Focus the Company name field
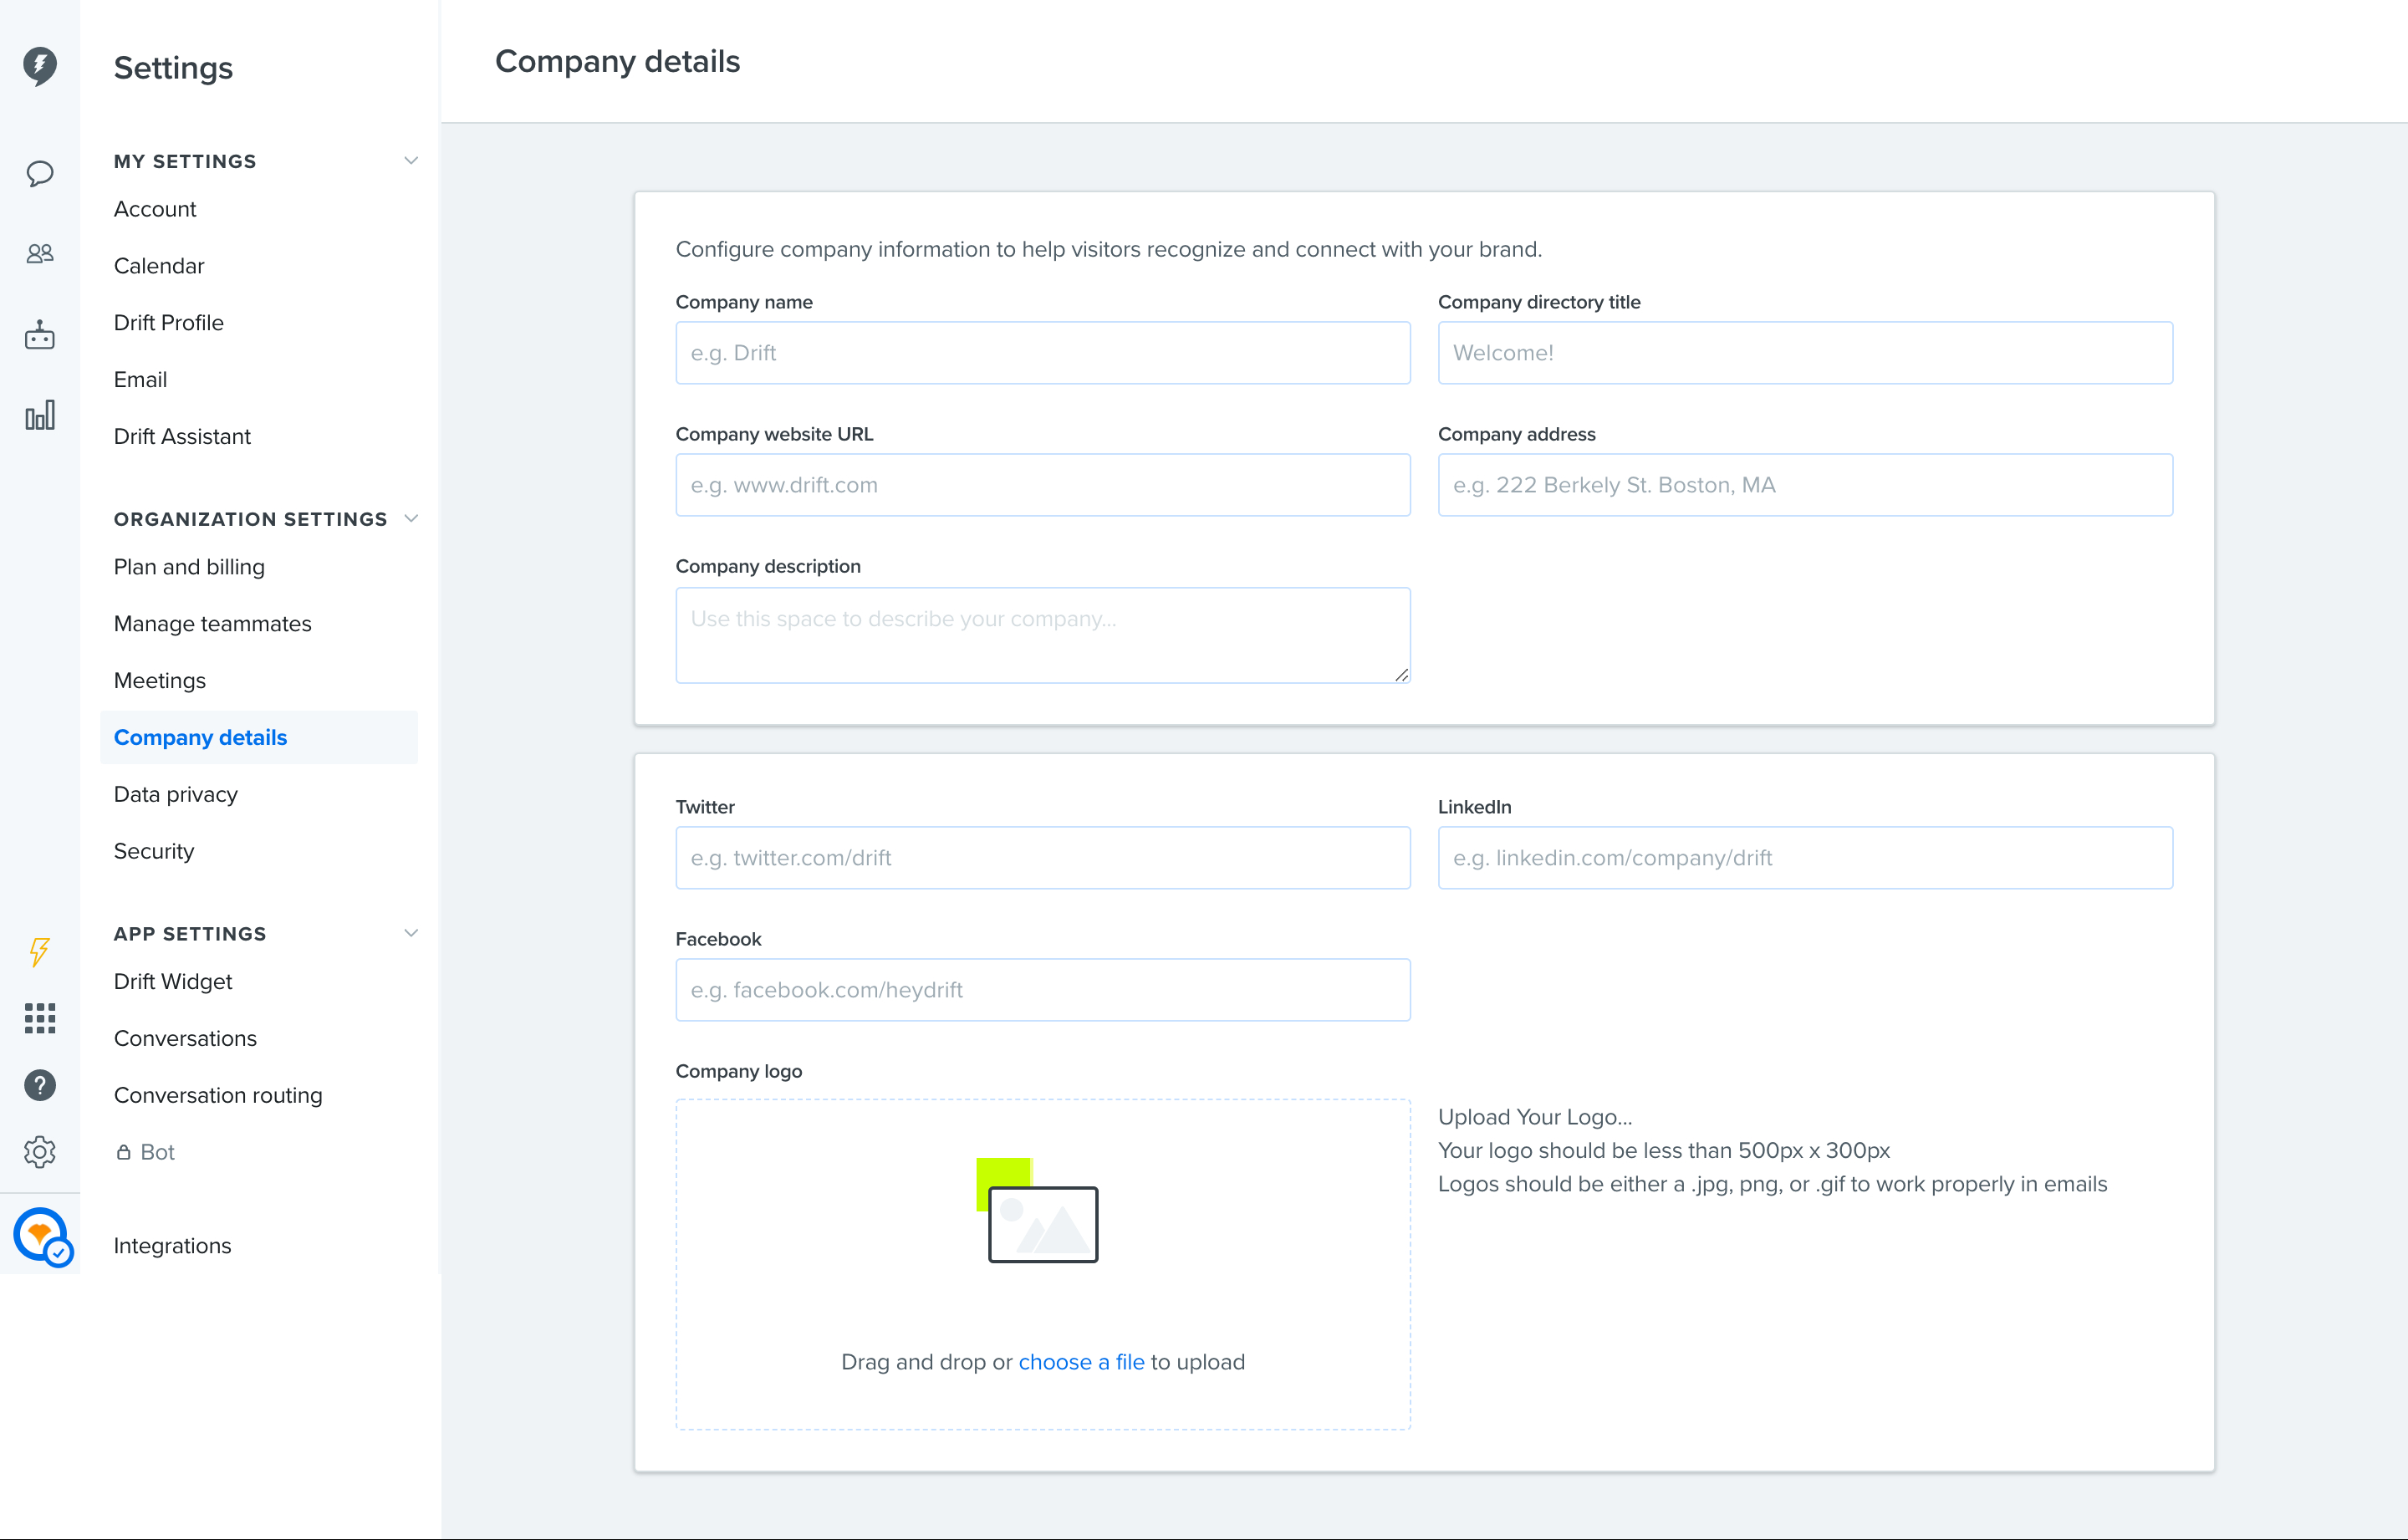 click(x=1043, y=353)
